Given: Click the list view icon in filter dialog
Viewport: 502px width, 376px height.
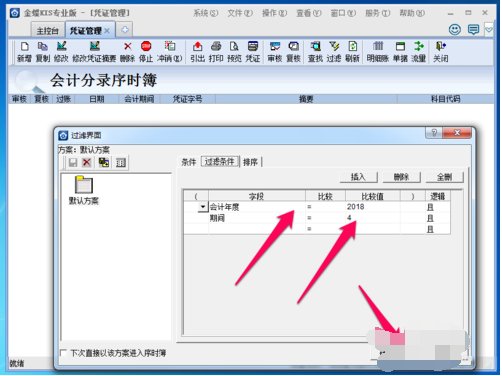Looking at the screenshot, I should [121, 162].
